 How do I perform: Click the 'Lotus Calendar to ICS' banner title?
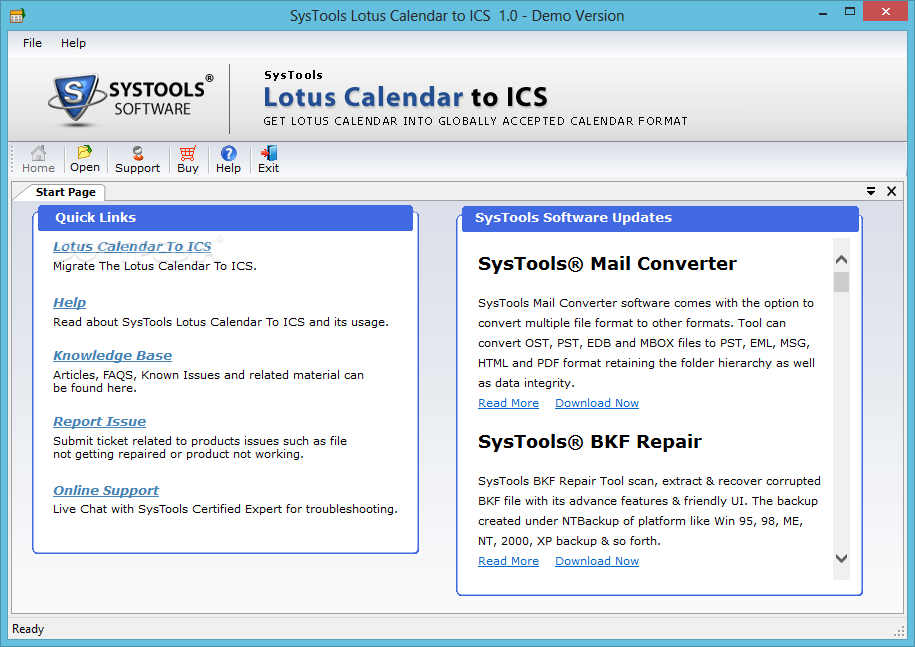click(x=406, y=97)
